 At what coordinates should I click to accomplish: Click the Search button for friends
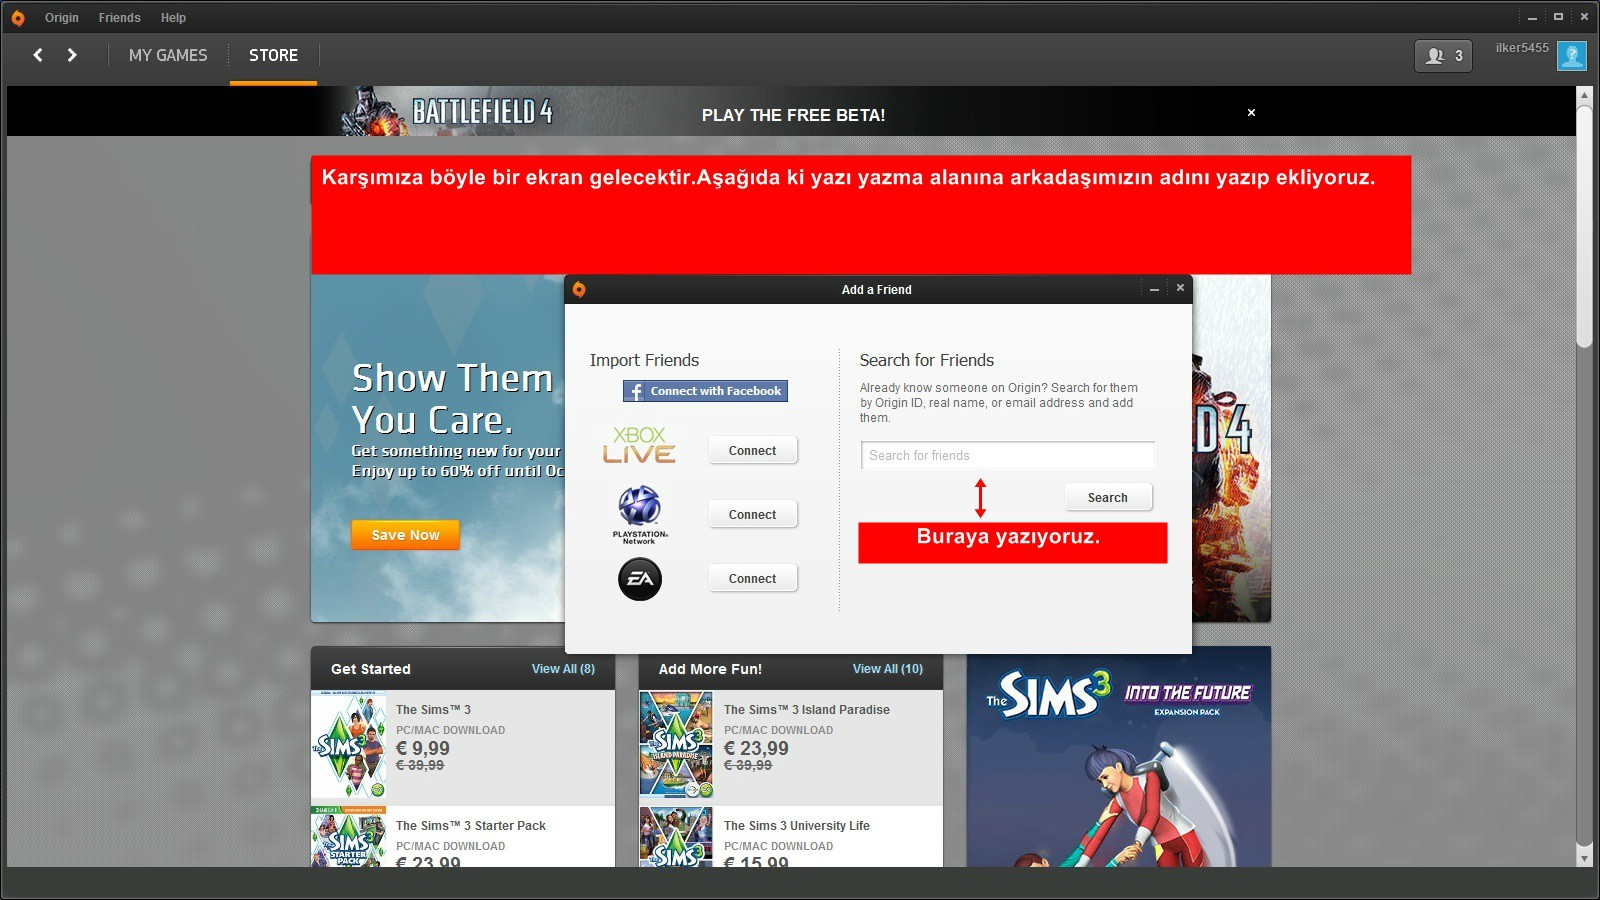click(x=1107, y=498)
